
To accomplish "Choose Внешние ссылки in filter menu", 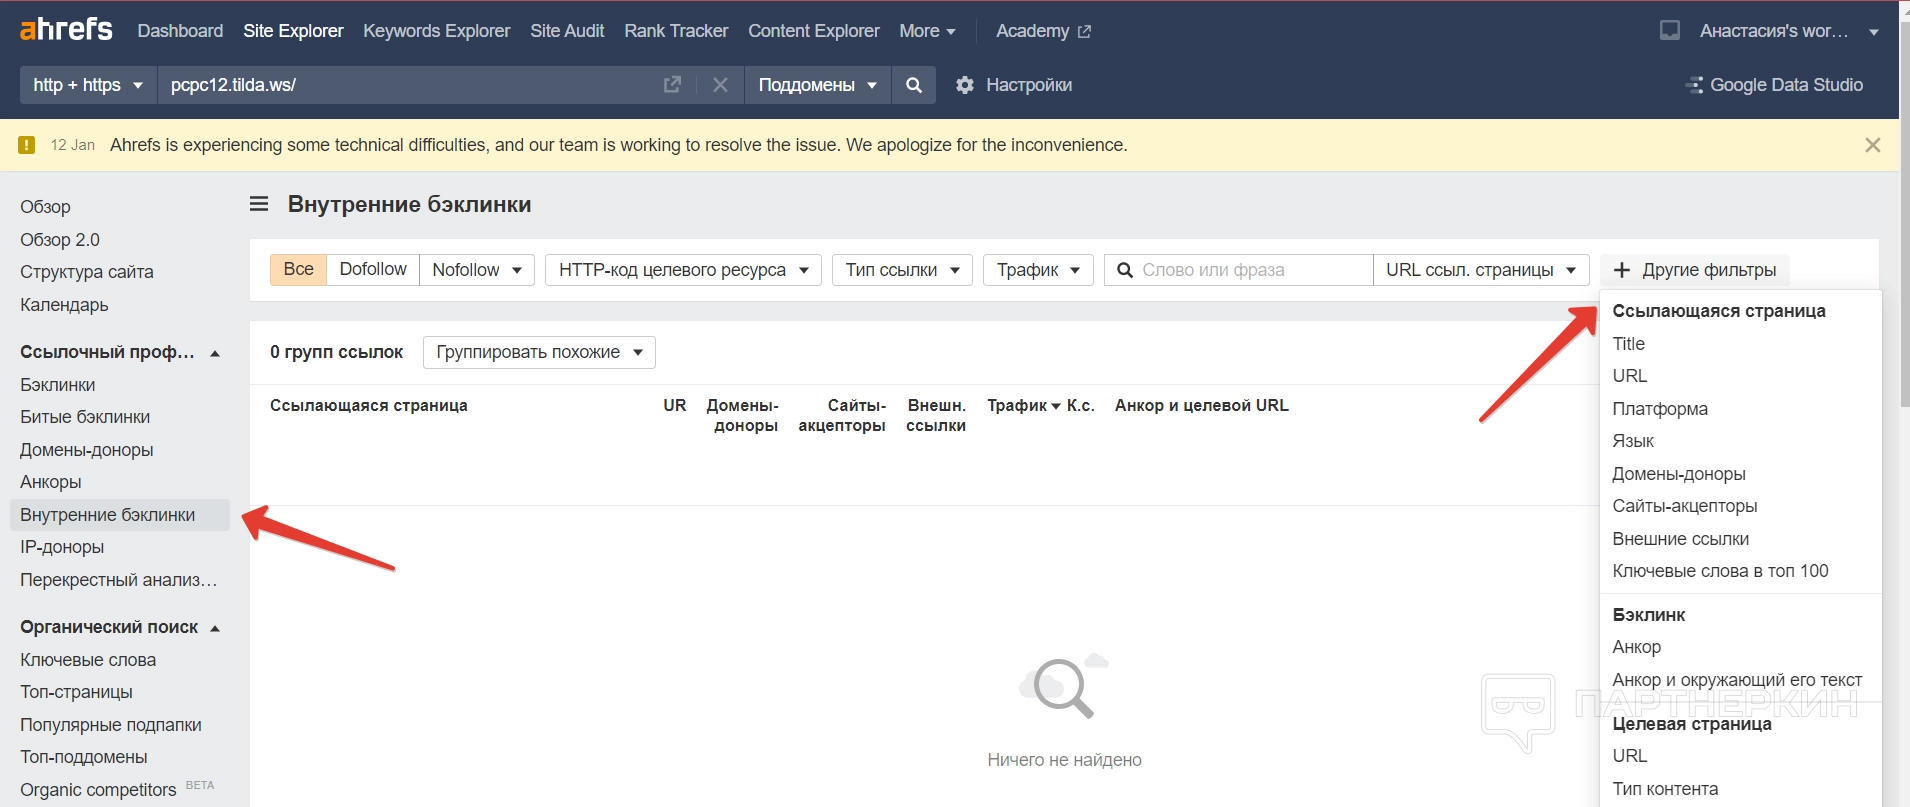I will (x=1681, y=539).
